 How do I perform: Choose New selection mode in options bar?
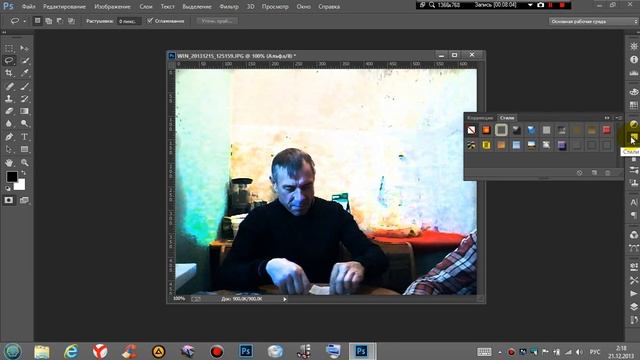(x=37, y=21)
